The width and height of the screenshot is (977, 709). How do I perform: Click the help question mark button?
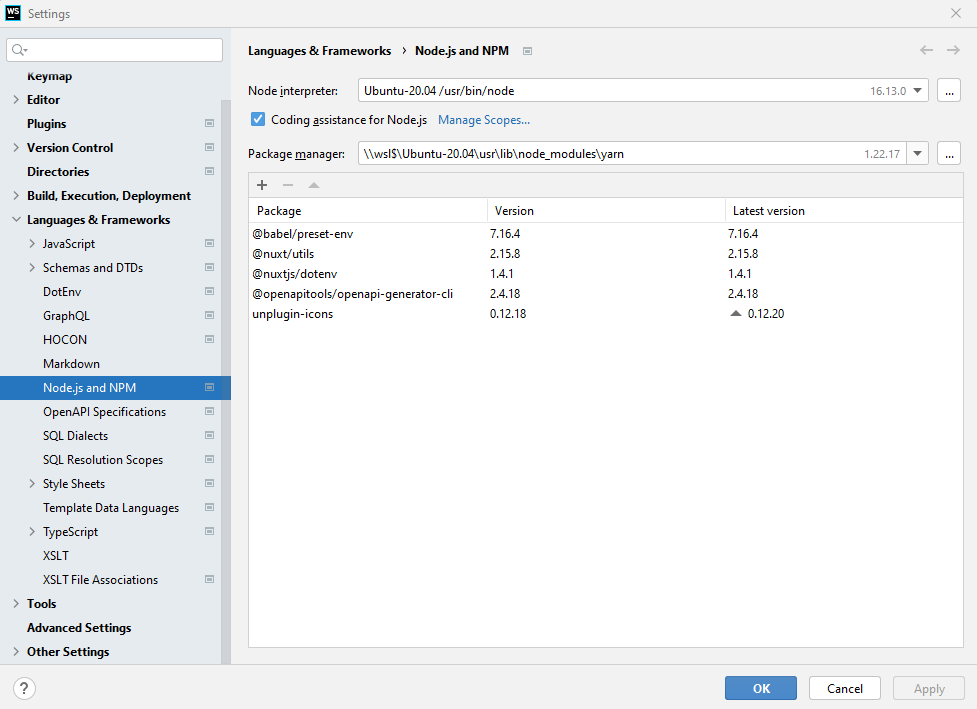(24, 688)
